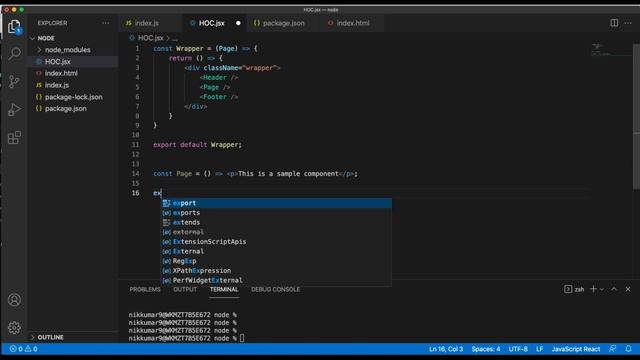Click Ln 16, Col 3 in status bar
This screenshot has width=640, height=360.
point(446,349)
